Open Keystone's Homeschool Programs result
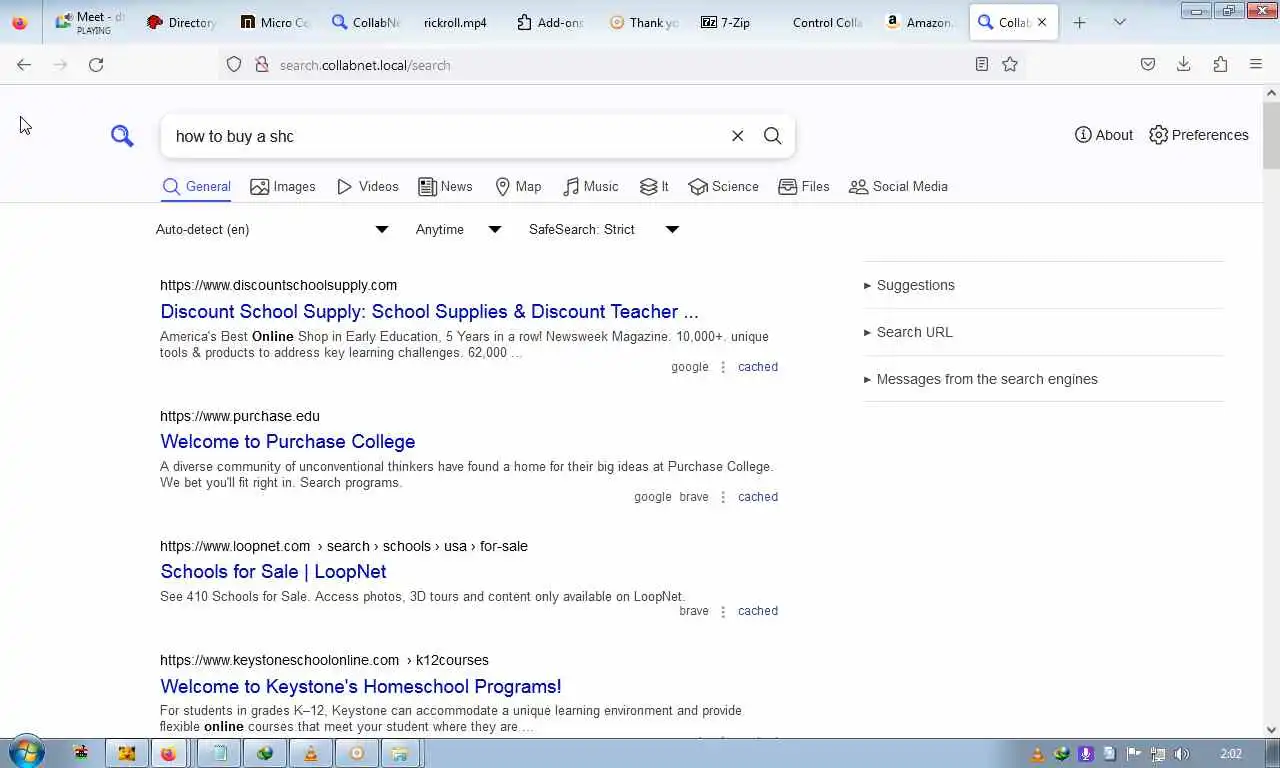The height and width of the screenshot is (768, 1280). pos(360,686)
